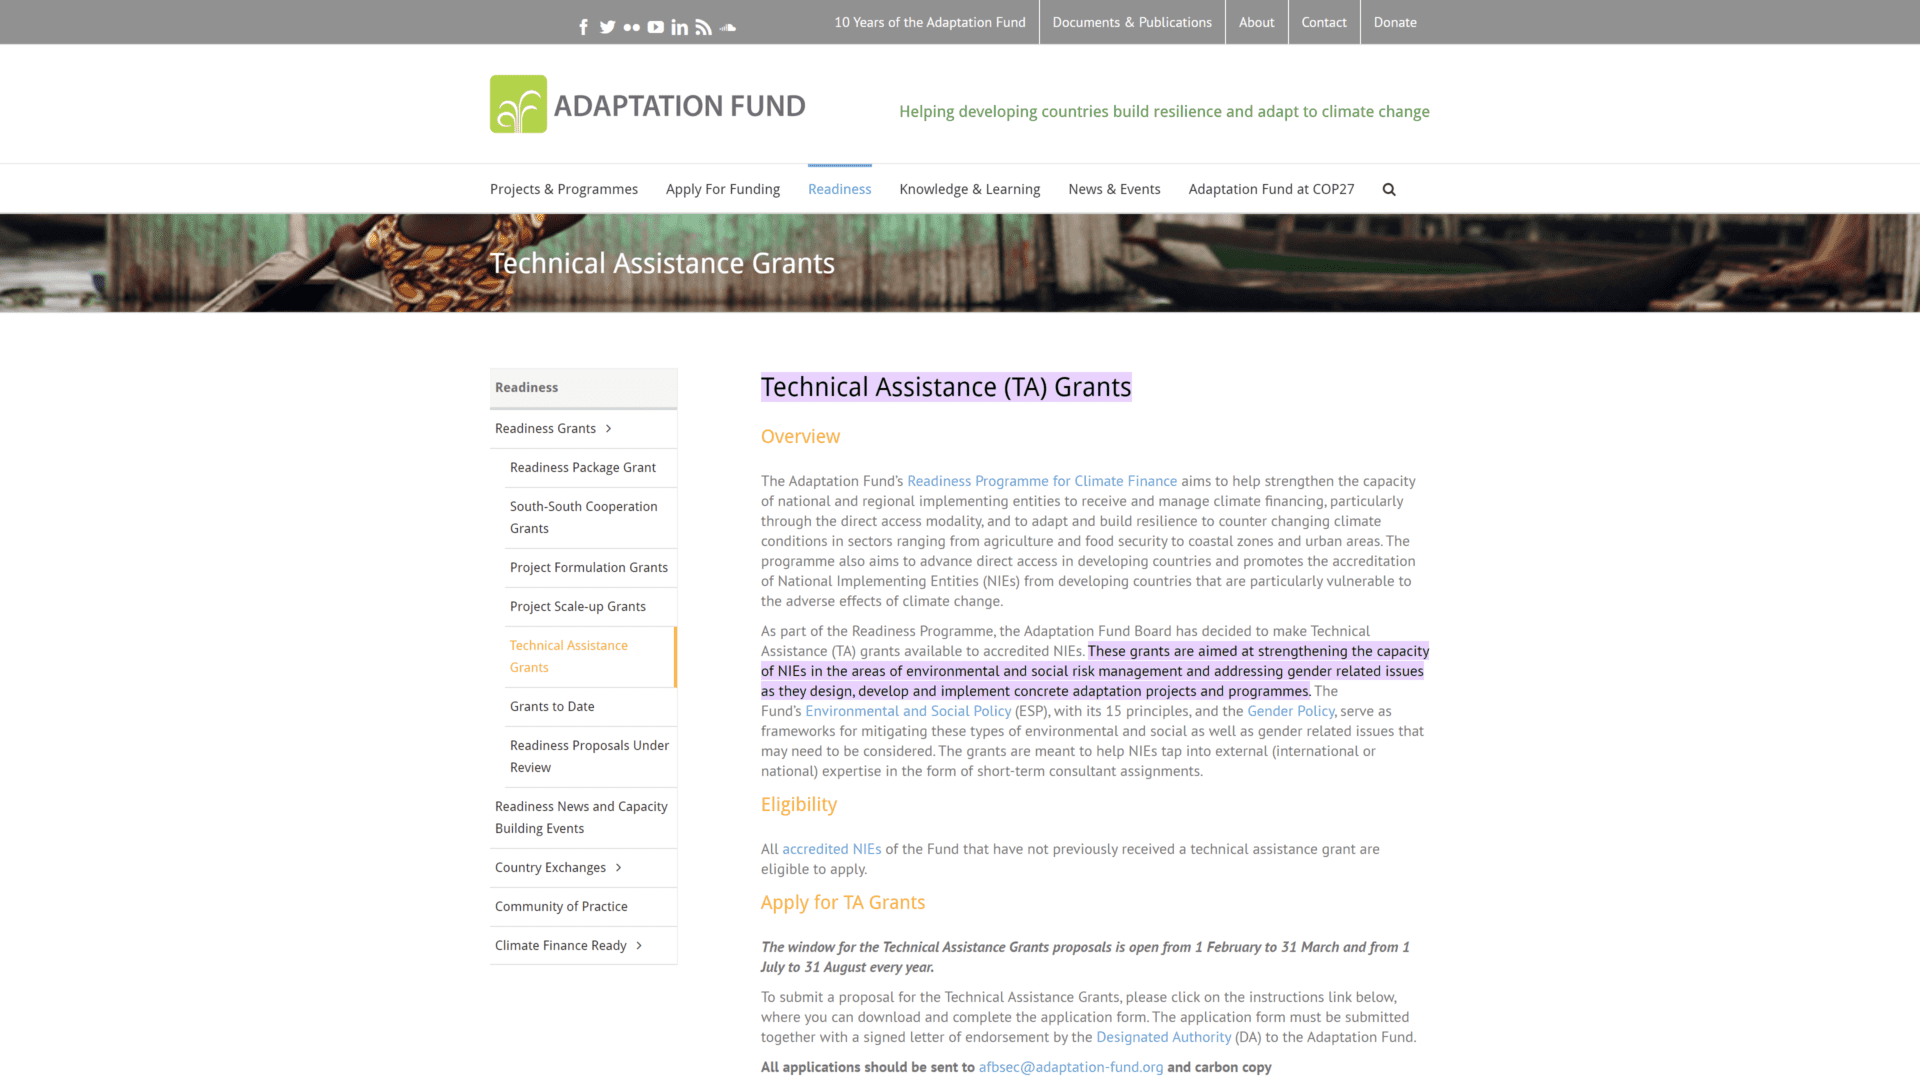This screenshot has width=1920, height=1080.
Task: Click Technical Assistance Grants sidebar item
Action: [570, 655]
